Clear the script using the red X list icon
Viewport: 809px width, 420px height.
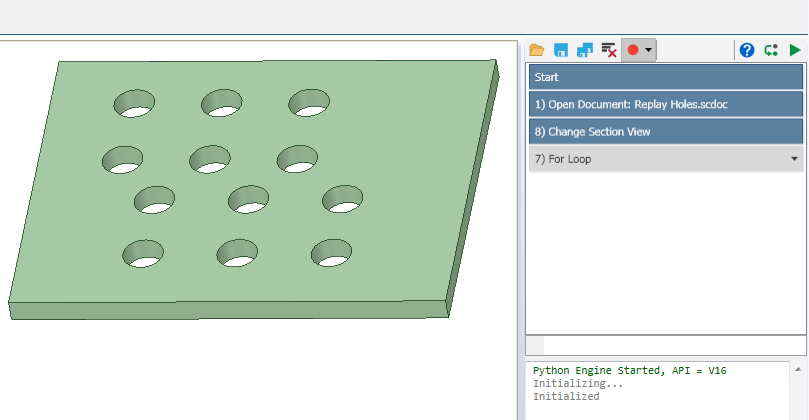[609, 50]
